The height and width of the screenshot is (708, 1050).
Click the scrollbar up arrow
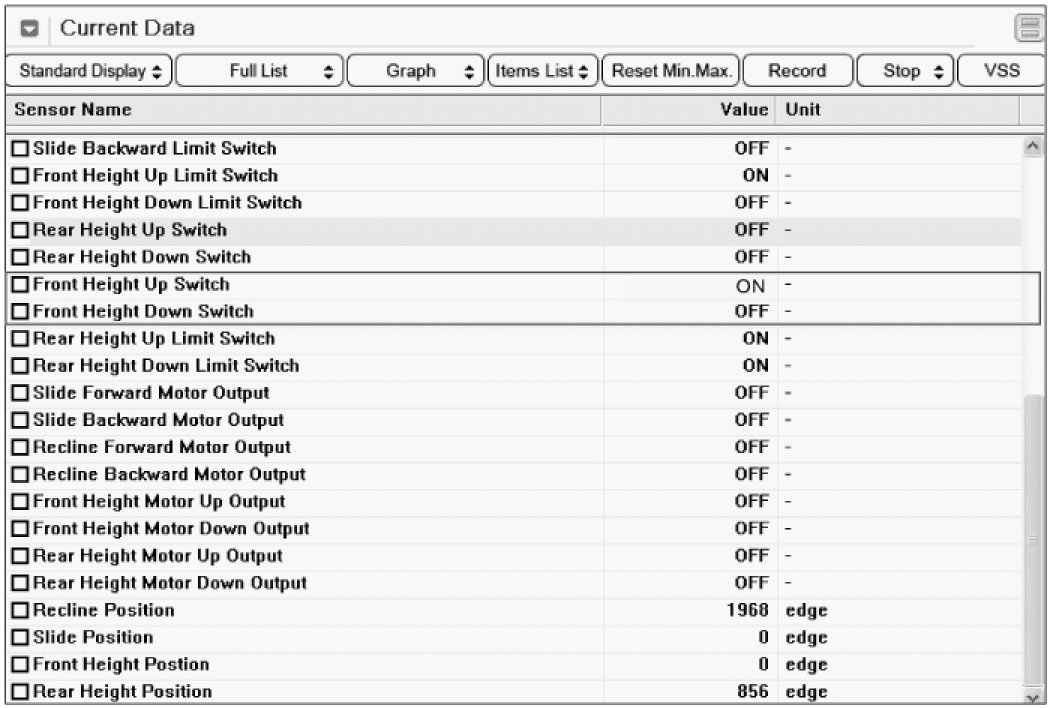pyautogui.click(x=1033, y=149)
